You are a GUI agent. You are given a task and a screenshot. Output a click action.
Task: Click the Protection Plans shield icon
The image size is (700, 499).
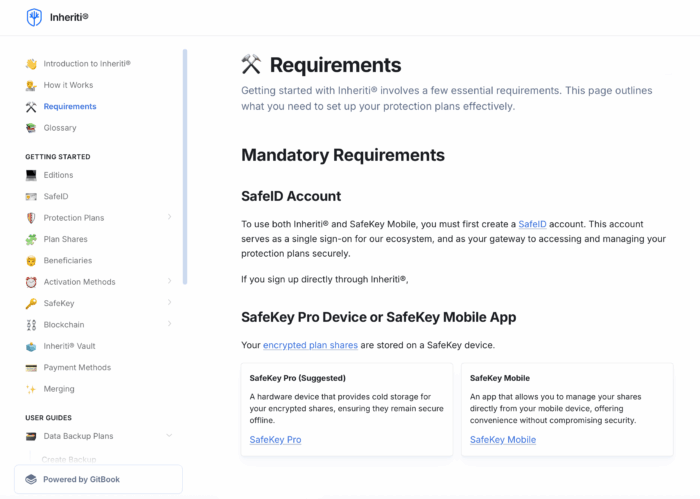[31, 218]
